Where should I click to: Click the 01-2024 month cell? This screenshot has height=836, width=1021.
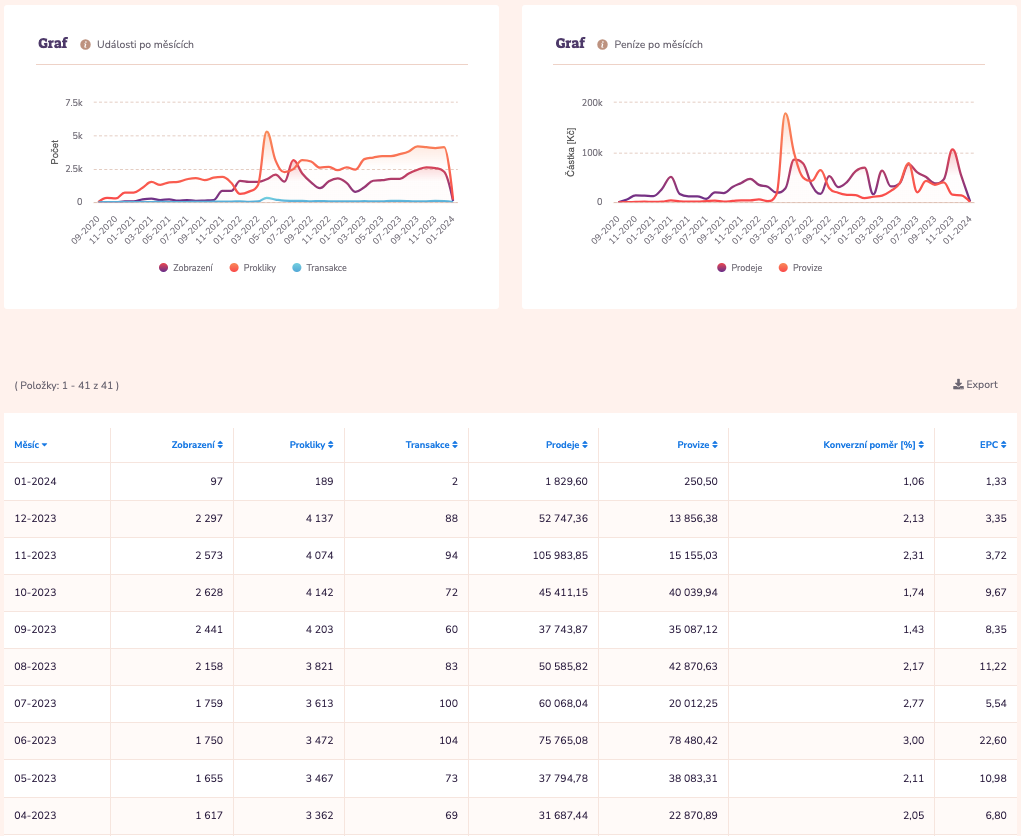tap(35, 481)
